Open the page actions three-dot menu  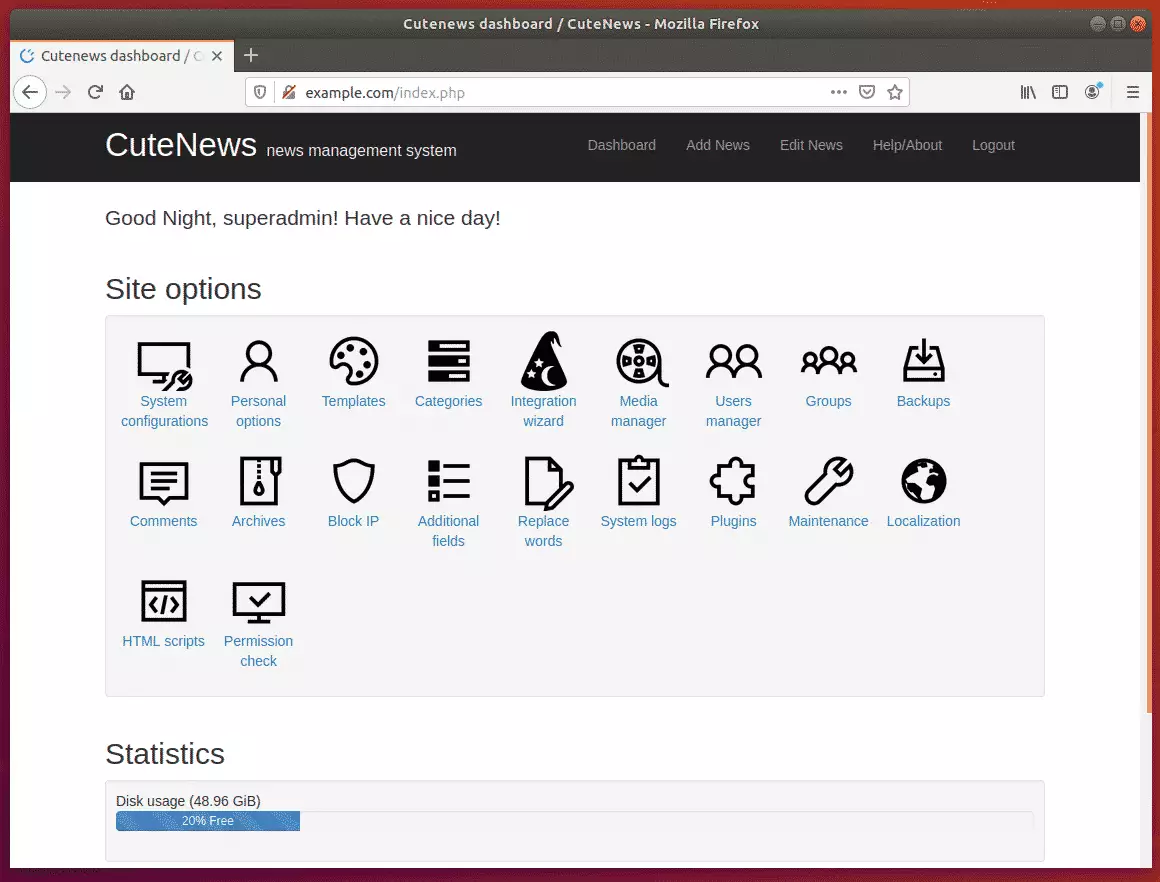pyautogui.click(x=838, y=92)
